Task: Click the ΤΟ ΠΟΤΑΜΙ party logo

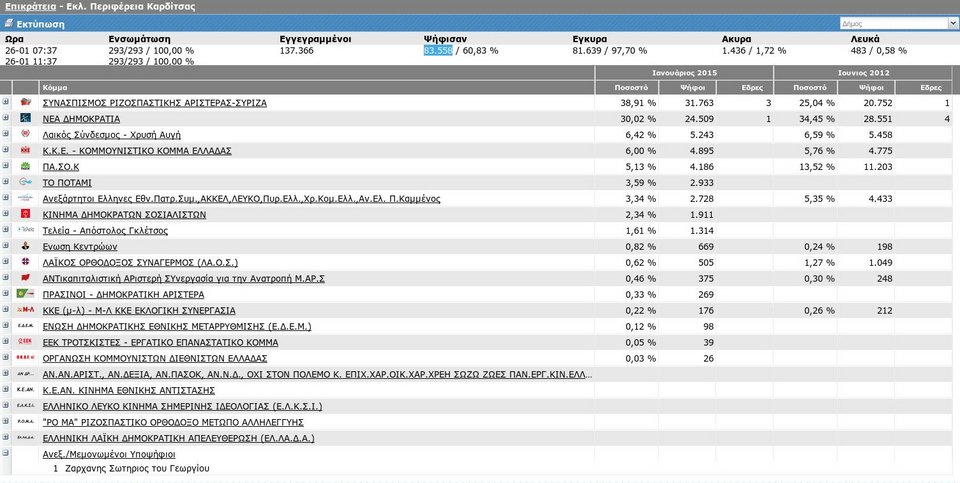Action: pyautogui.click(x=26, y=183)
